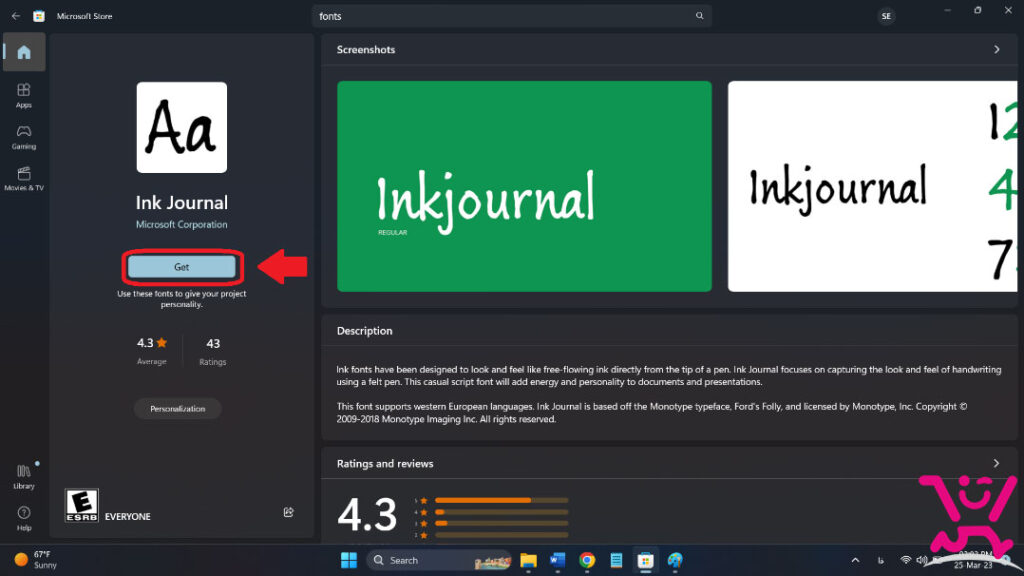Viewport: 1024px width, 576px height.
Task: Open the green Inkjournal screenshot
Action: (524, 186)
